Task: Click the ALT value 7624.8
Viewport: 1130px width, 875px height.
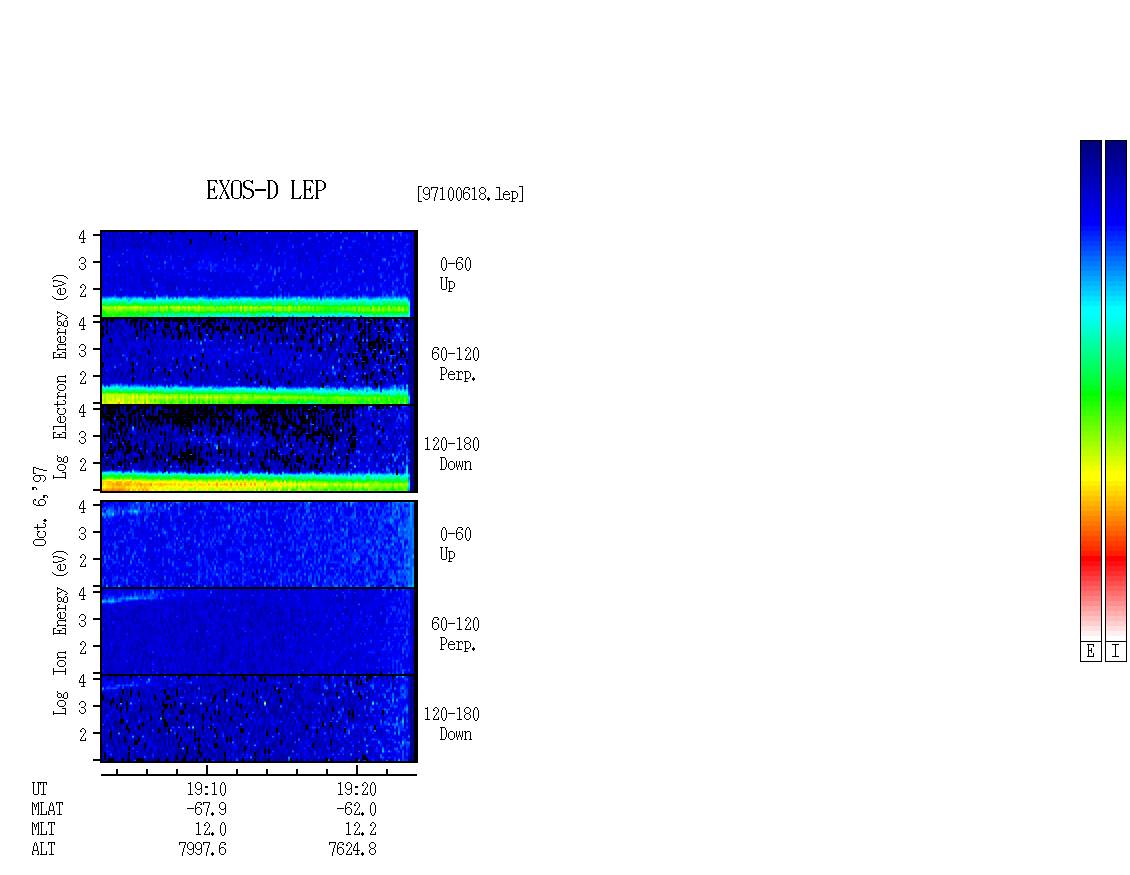Action: (x=352, y=850)
